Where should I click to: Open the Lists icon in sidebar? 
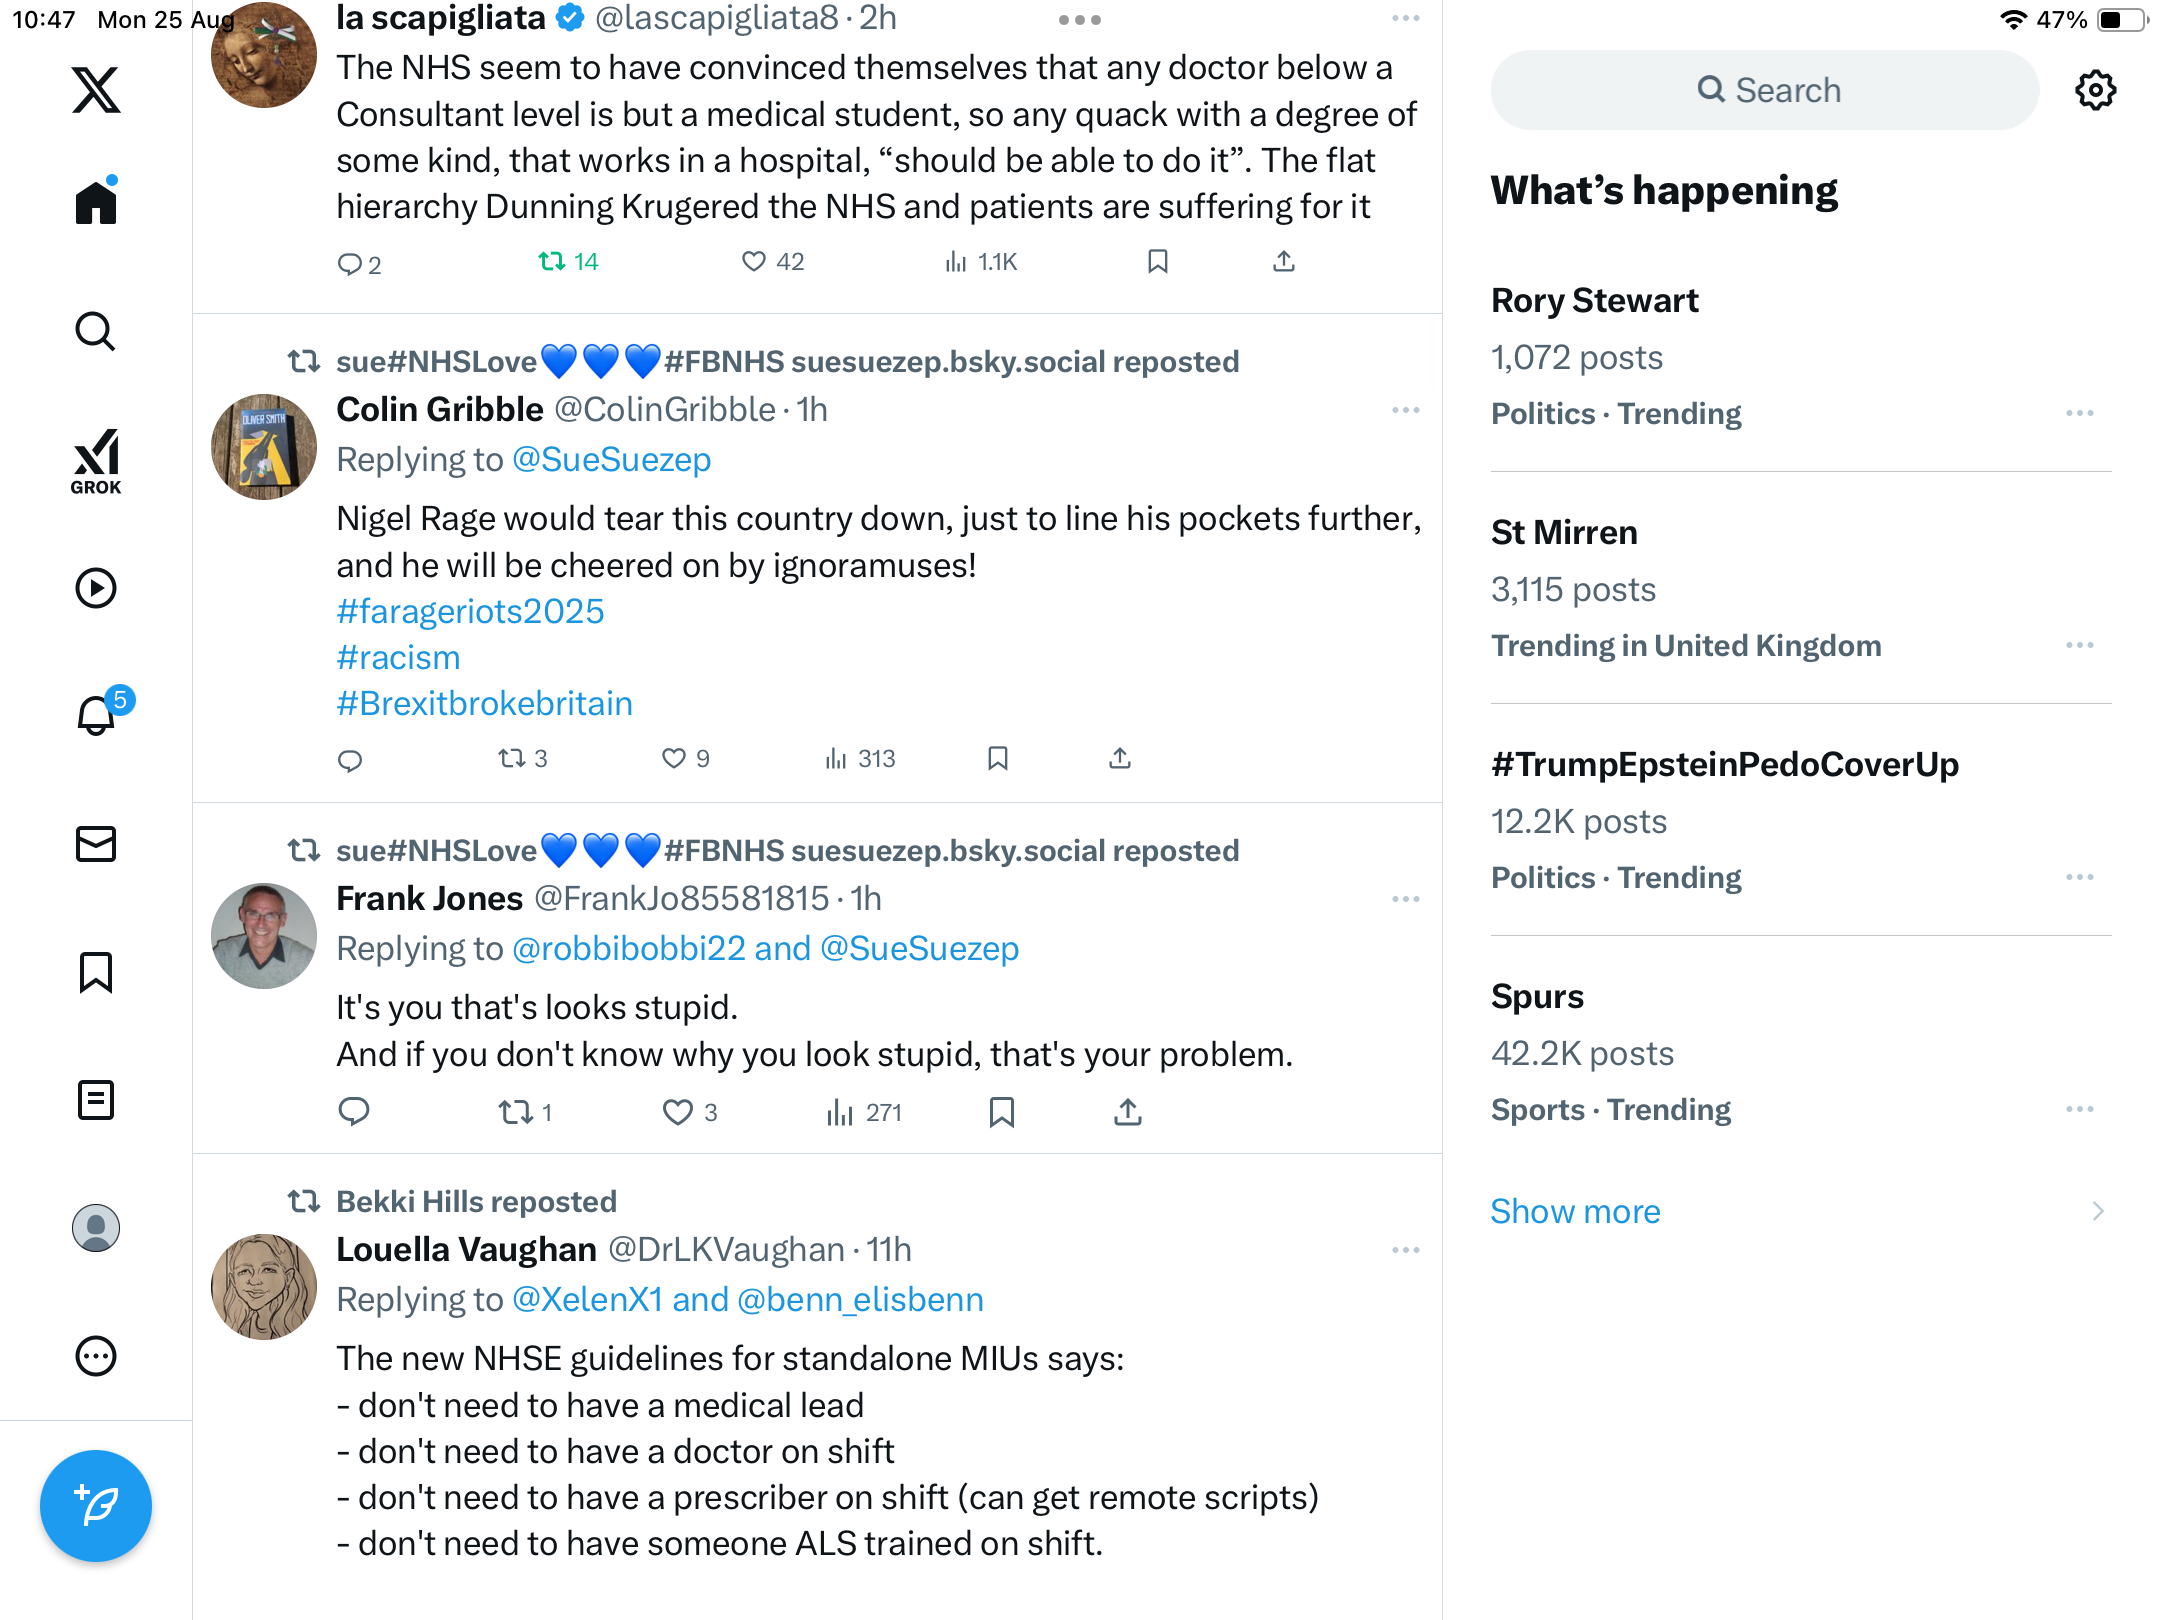pos(96,1100)
